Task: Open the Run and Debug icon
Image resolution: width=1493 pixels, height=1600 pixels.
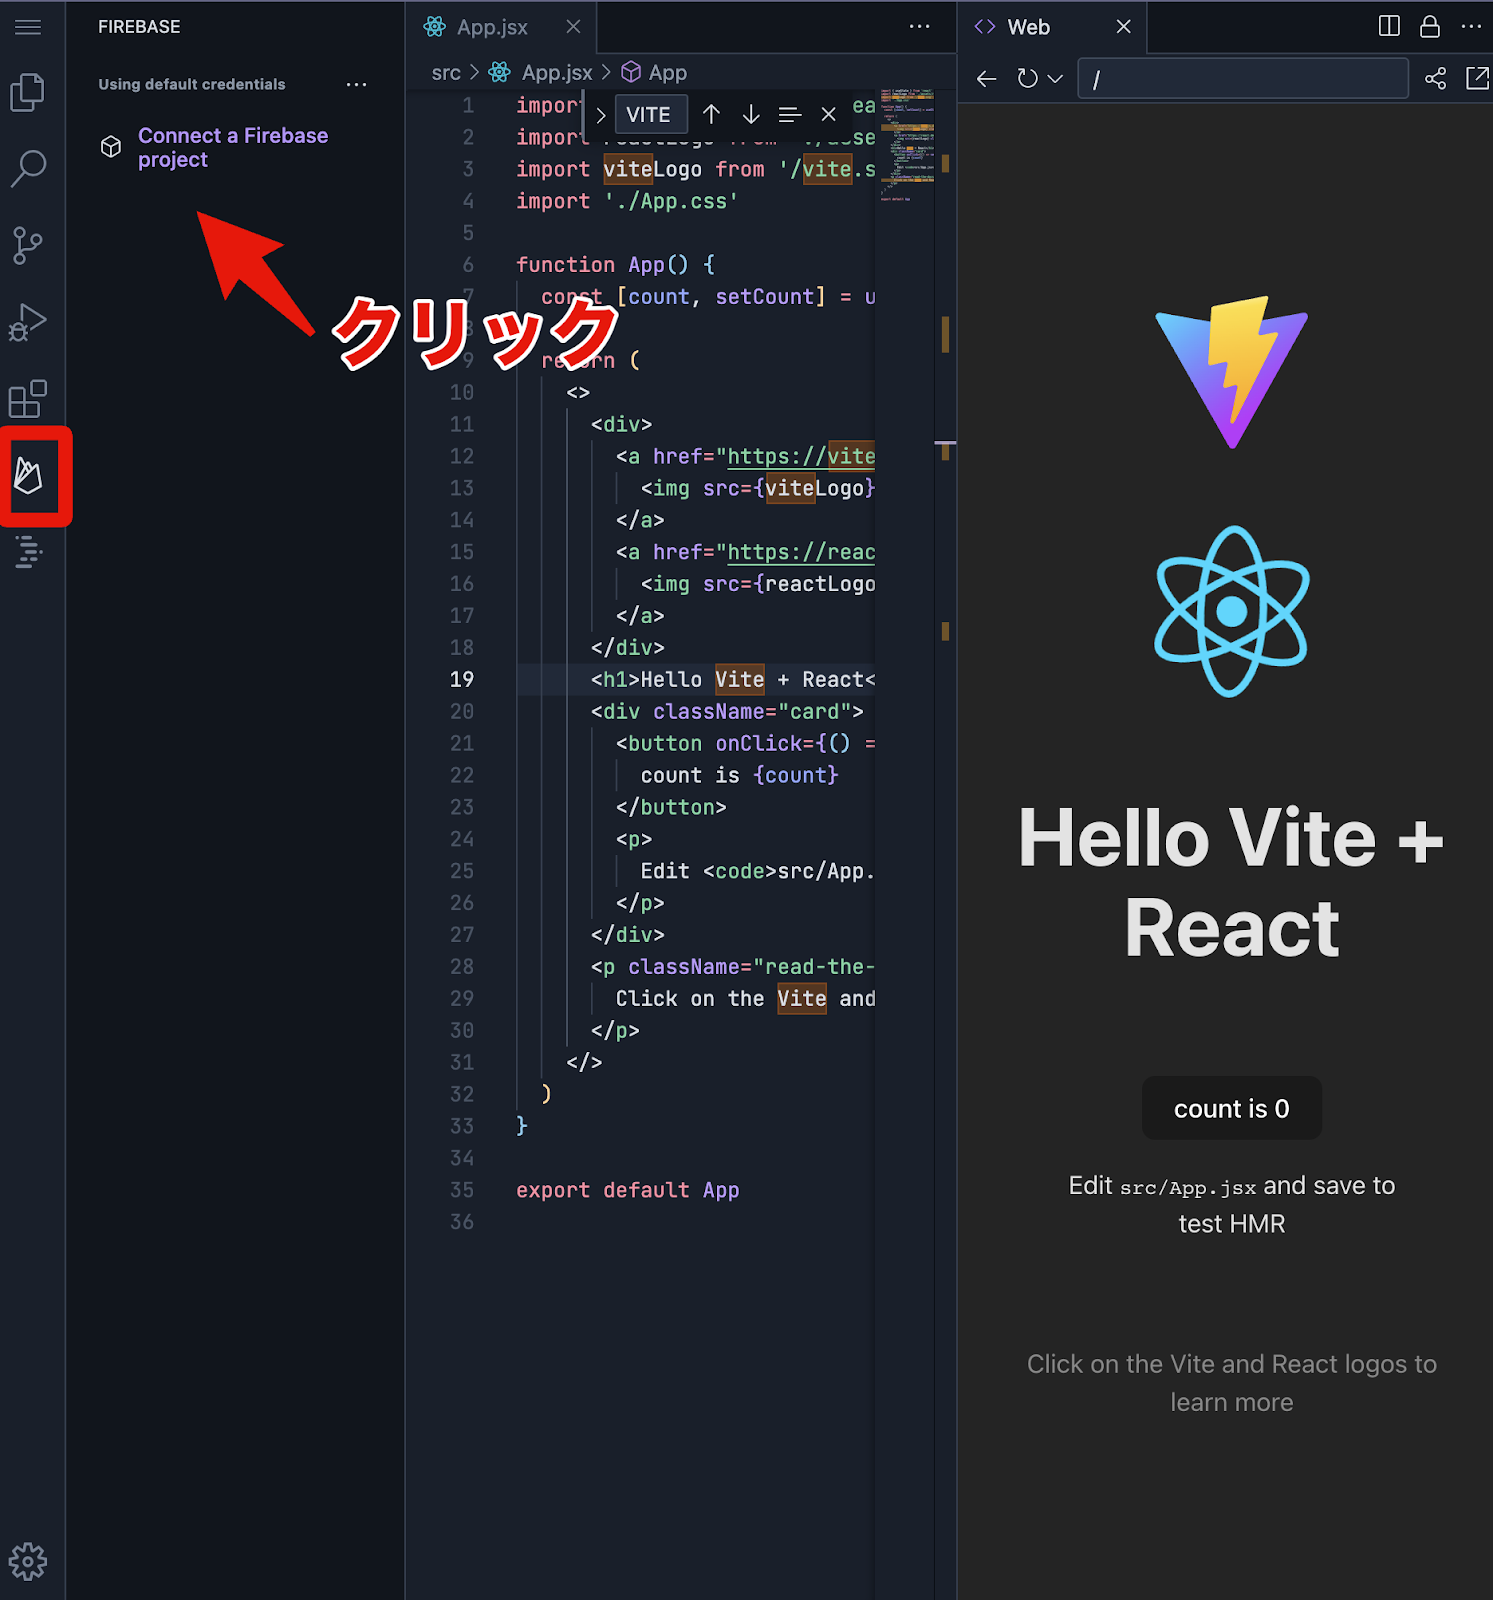Action: pos(28,322)
